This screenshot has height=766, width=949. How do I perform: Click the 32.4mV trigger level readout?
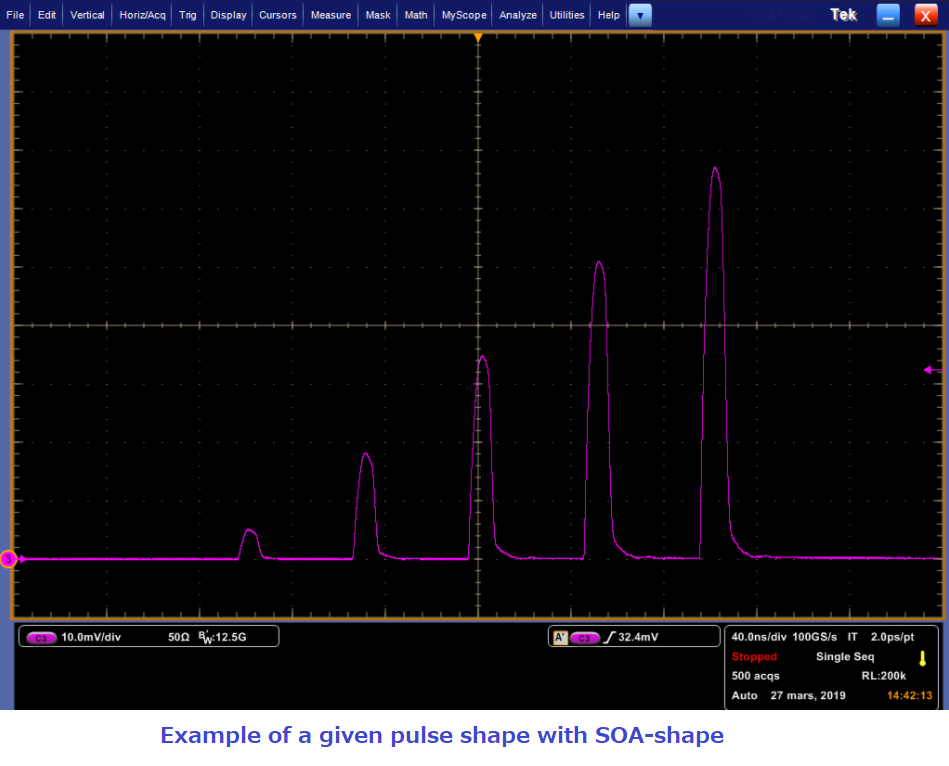640,637
